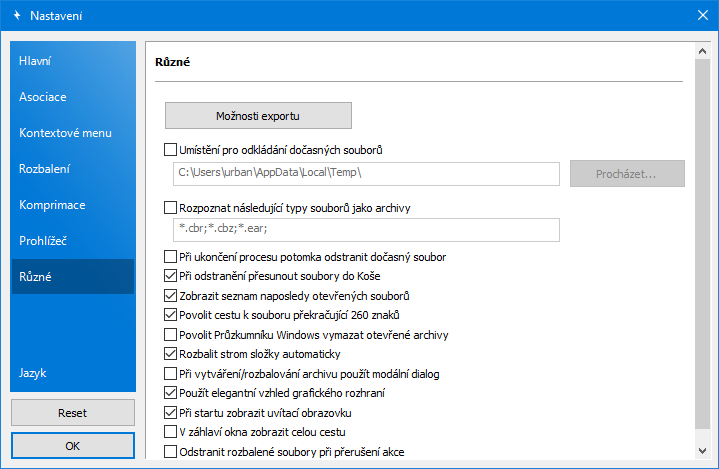Screen dimensions: 719x469
Task: Uncheck Při startu zobrazit uvítací obrazovku
Action: [169, 412]
